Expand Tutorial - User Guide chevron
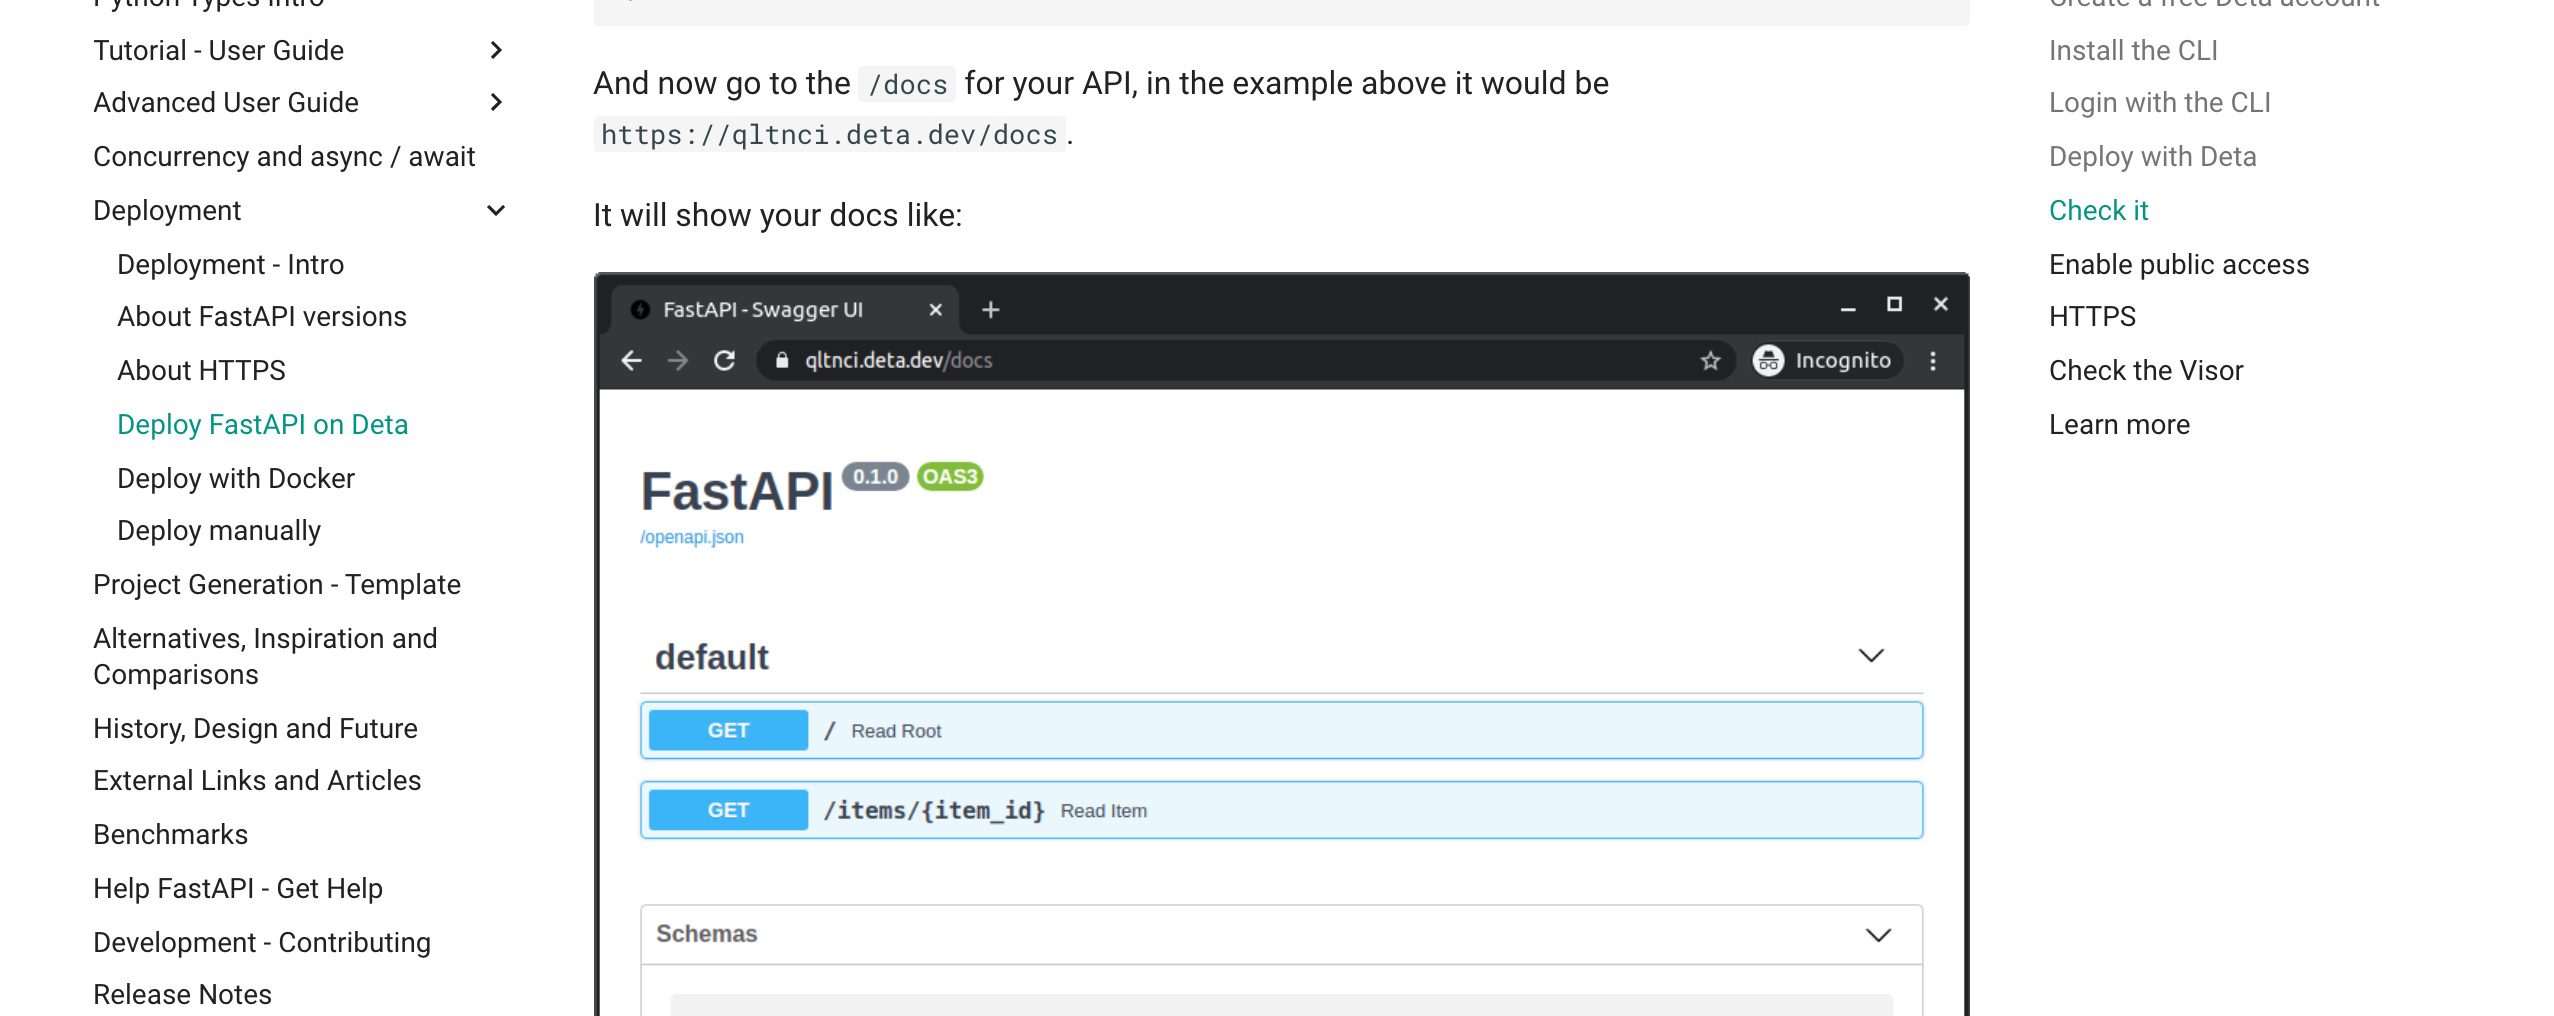This screenshot has width=2554, height=1016. [x=496, y=50]
